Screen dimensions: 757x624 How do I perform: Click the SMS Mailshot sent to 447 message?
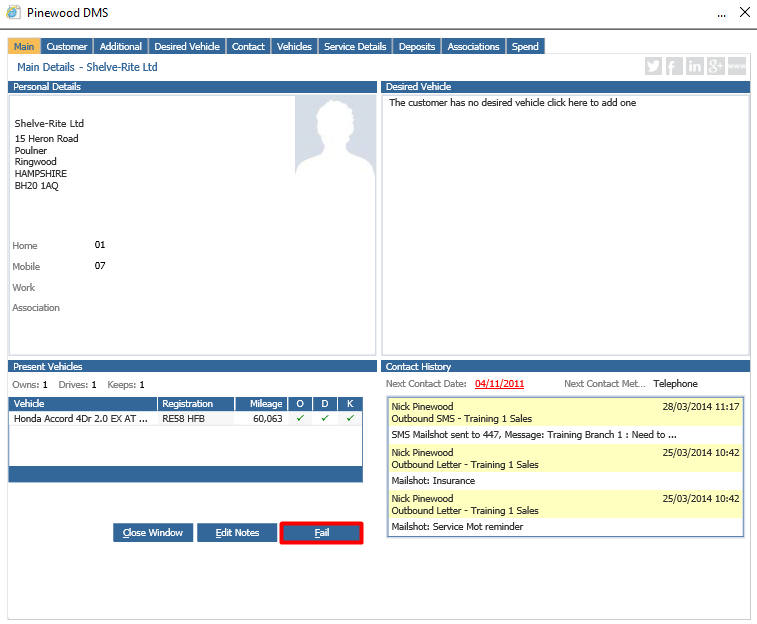[533, 434]
